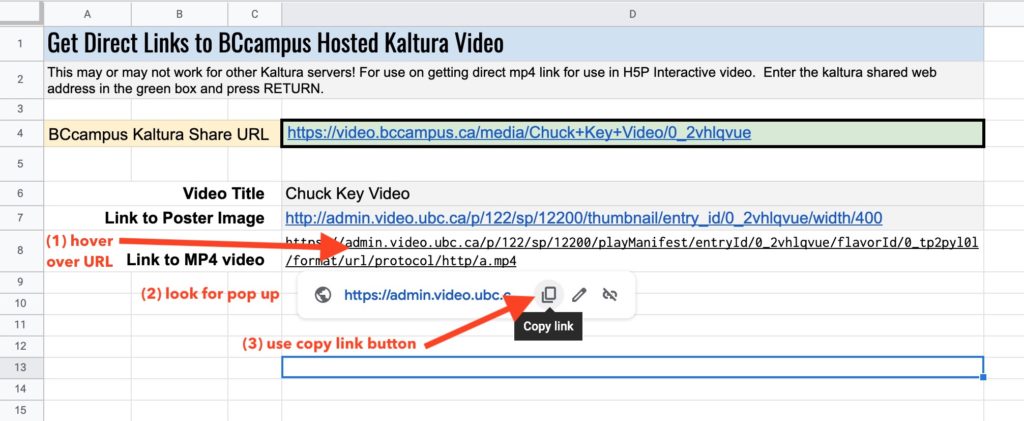Click the globe icon in link popup

323,295
